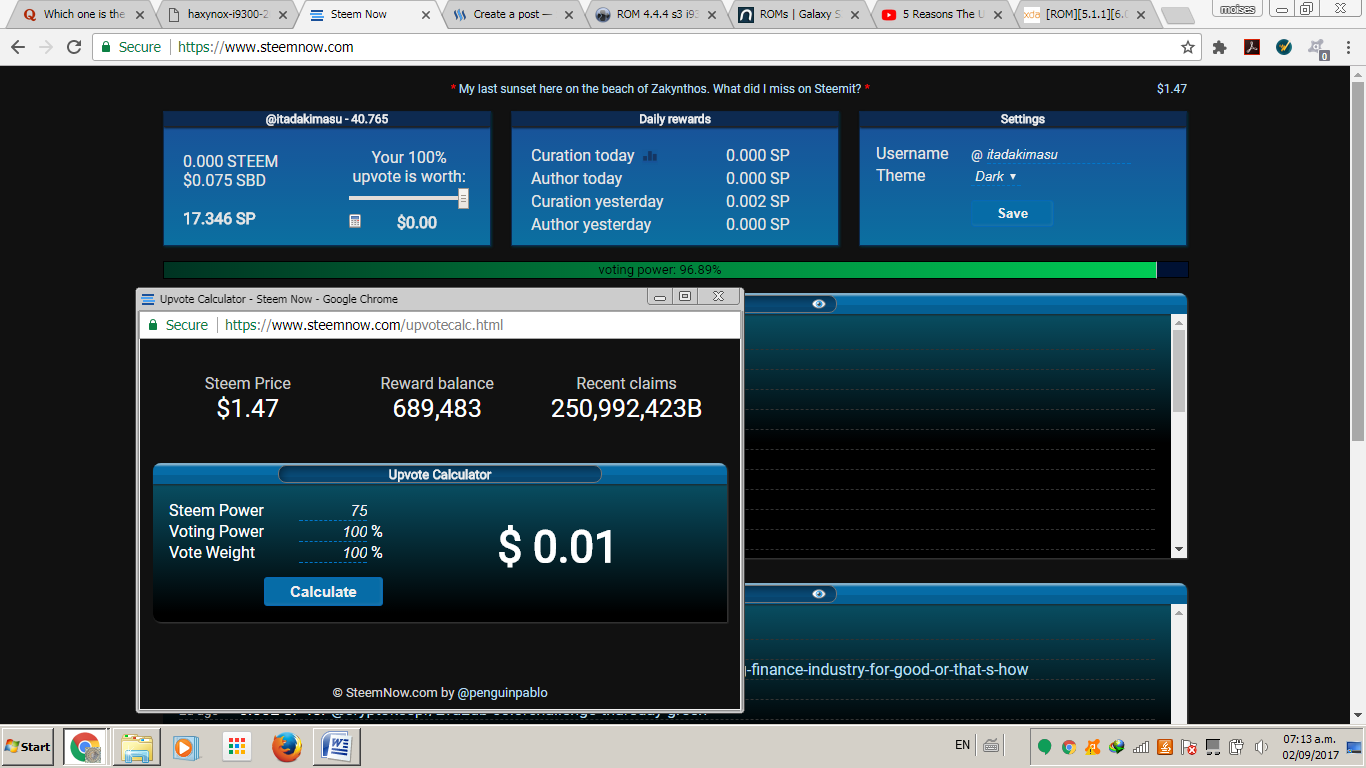Switch to the haxynox-i9300 tab
1366x768 pixels.
tap(227, 15)
